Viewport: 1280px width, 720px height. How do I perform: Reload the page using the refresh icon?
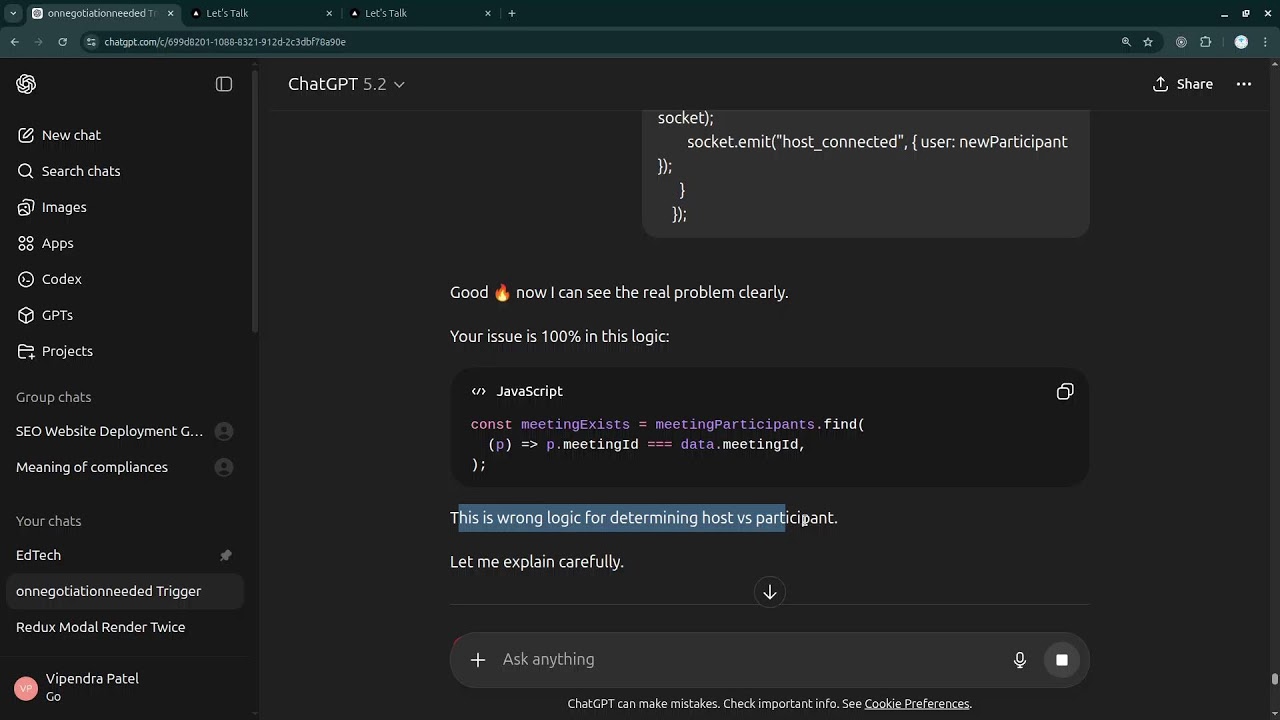point(62,42)
